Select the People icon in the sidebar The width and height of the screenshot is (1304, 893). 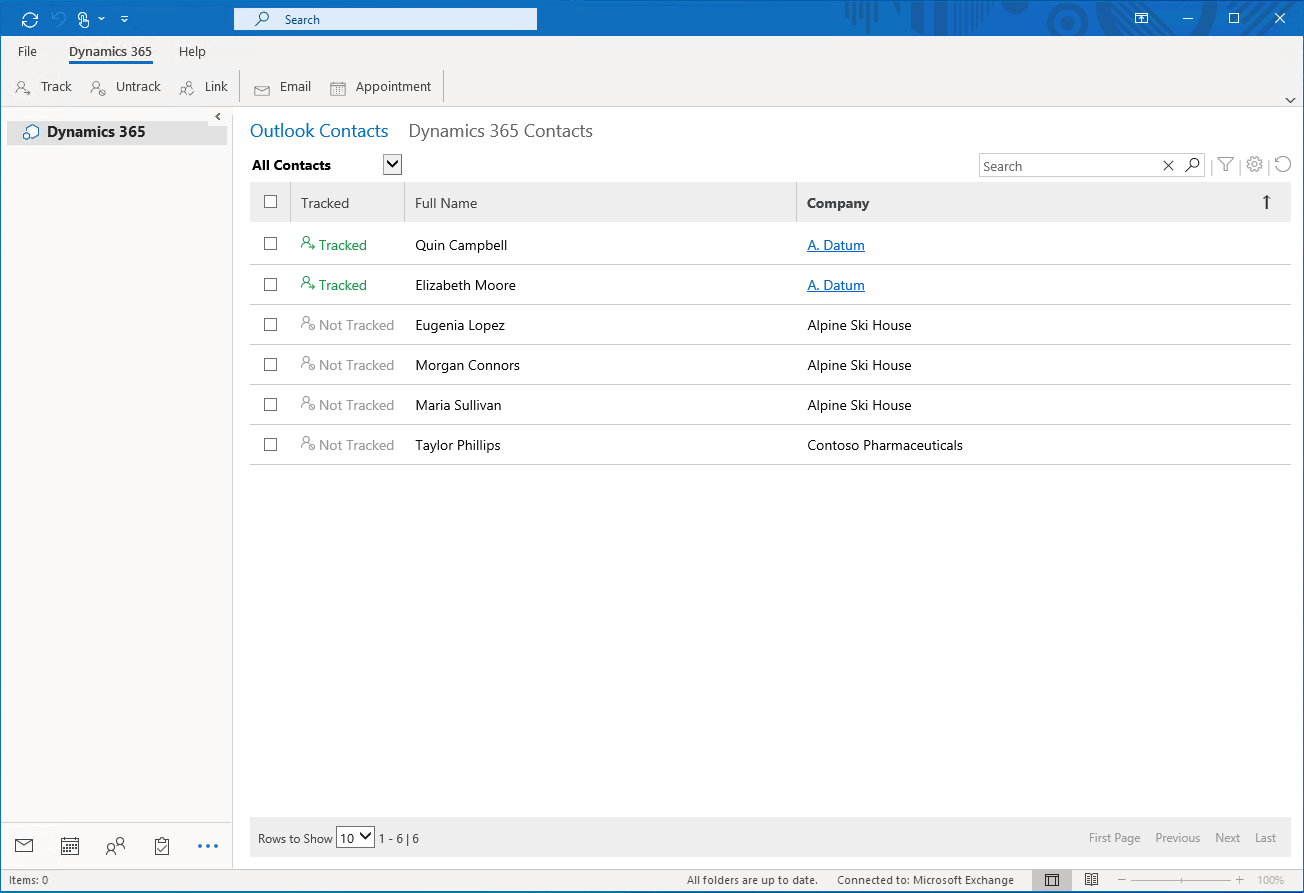(x=115, y=845)
